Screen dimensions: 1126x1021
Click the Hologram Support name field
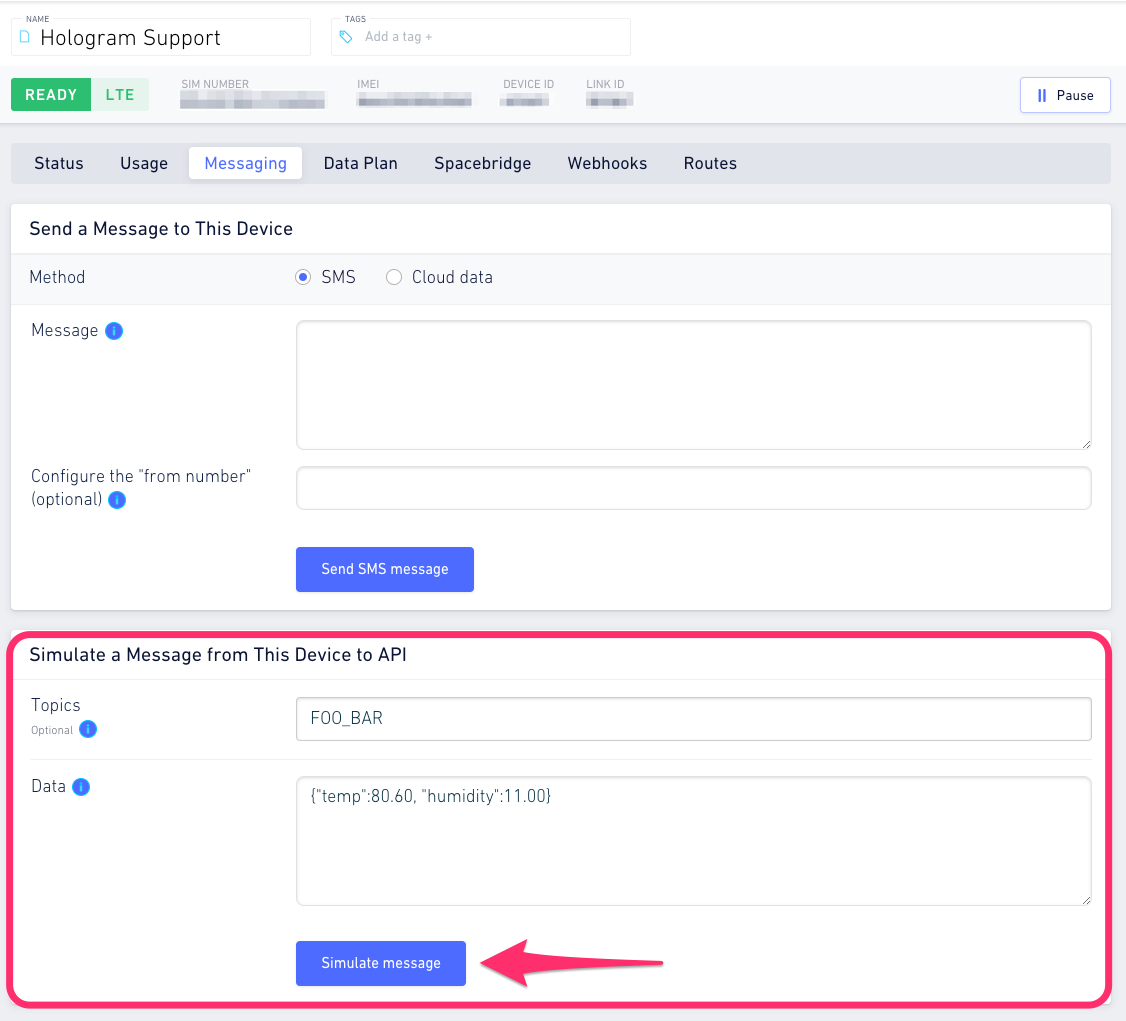pyautogui.click(x=161, y=37)
